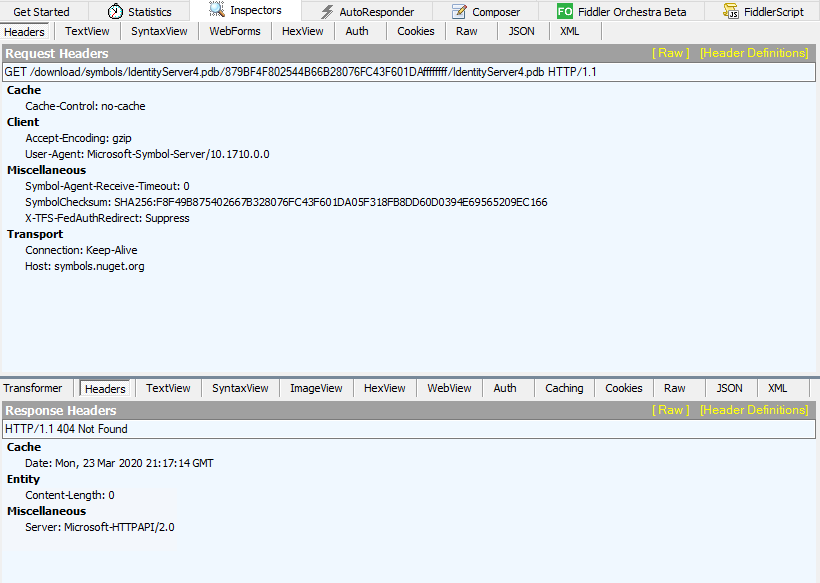Click the 404 Not Found status line
This screenshot has width=820, height=583.
click(400, 429)
